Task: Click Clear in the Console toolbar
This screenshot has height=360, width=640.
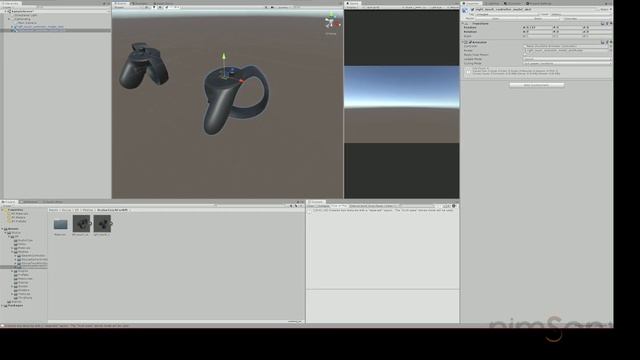Action: coord(310,206)
